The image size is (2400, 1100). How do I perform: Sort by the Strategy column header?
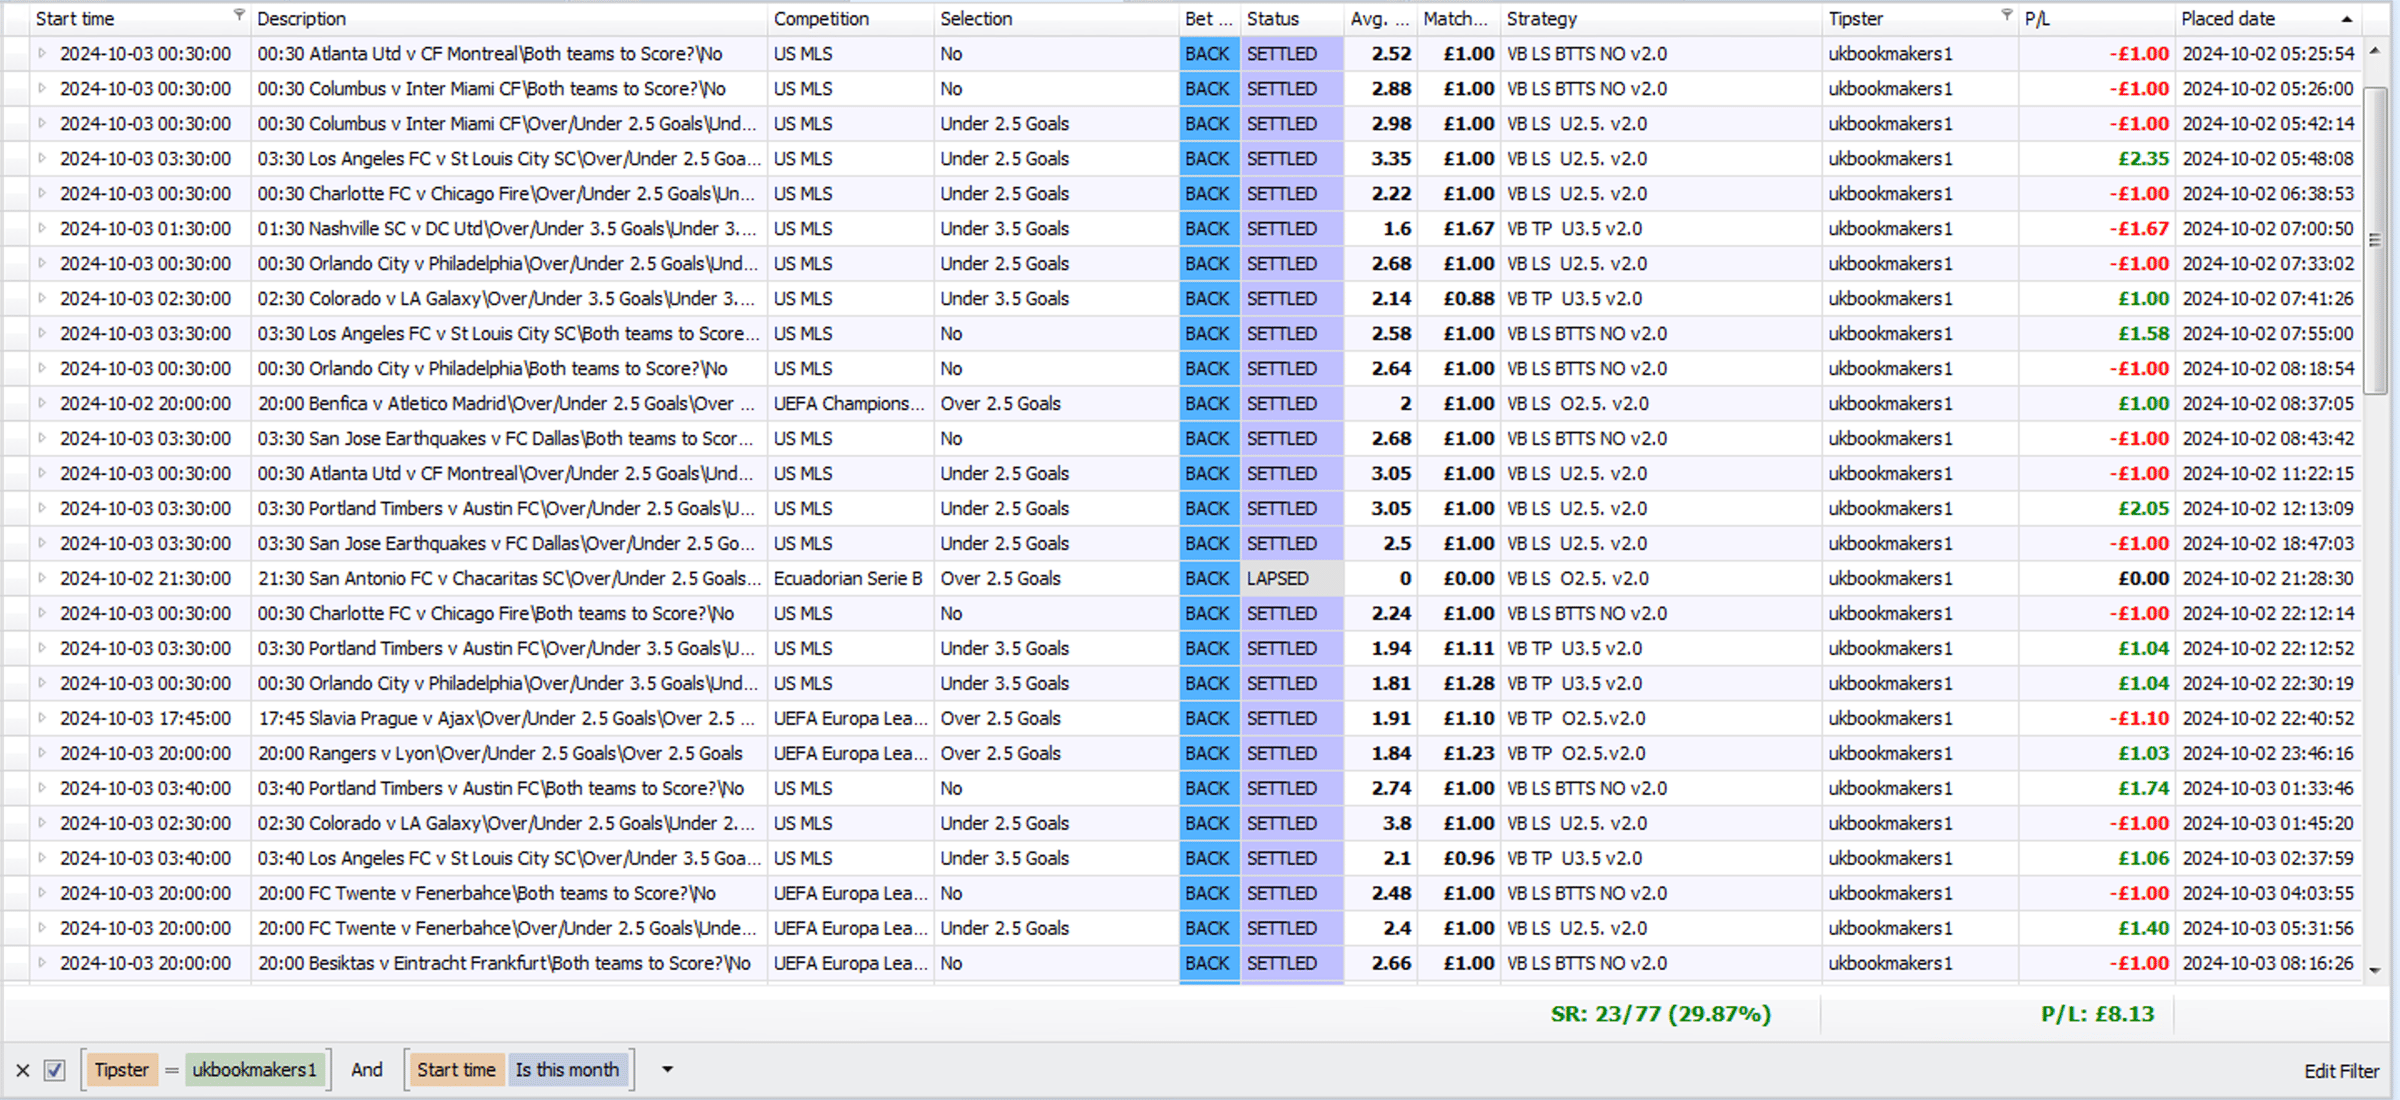tap(1661, 19)
